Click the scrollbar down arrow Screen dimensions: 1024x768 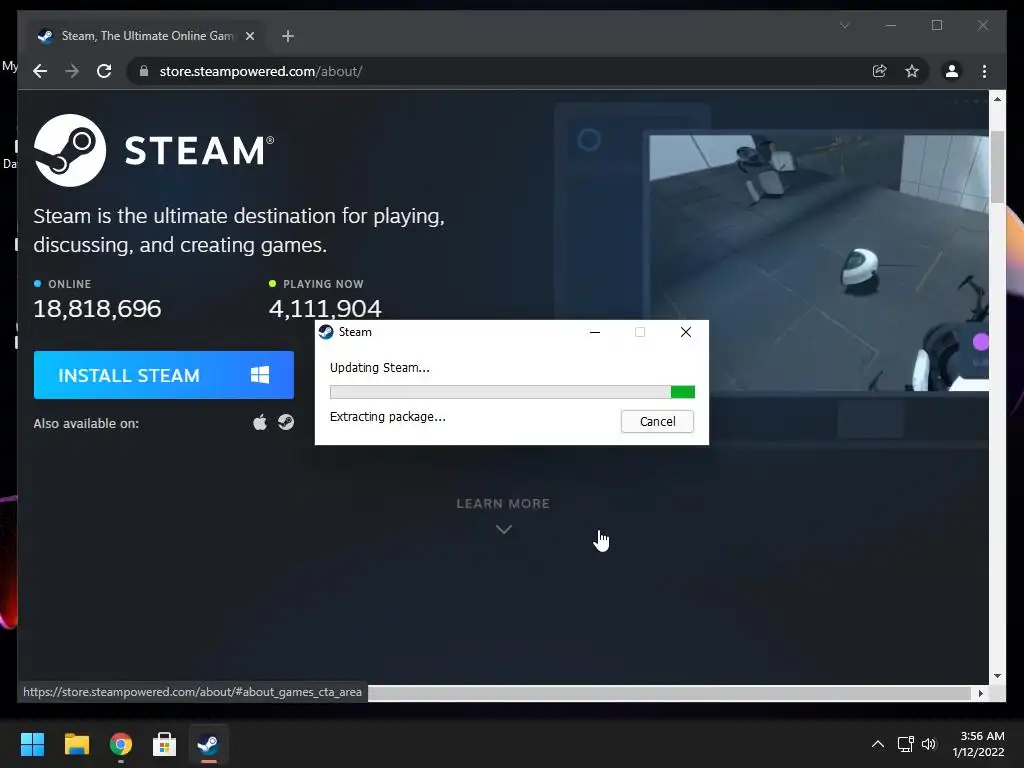click(x=997, y=676)
